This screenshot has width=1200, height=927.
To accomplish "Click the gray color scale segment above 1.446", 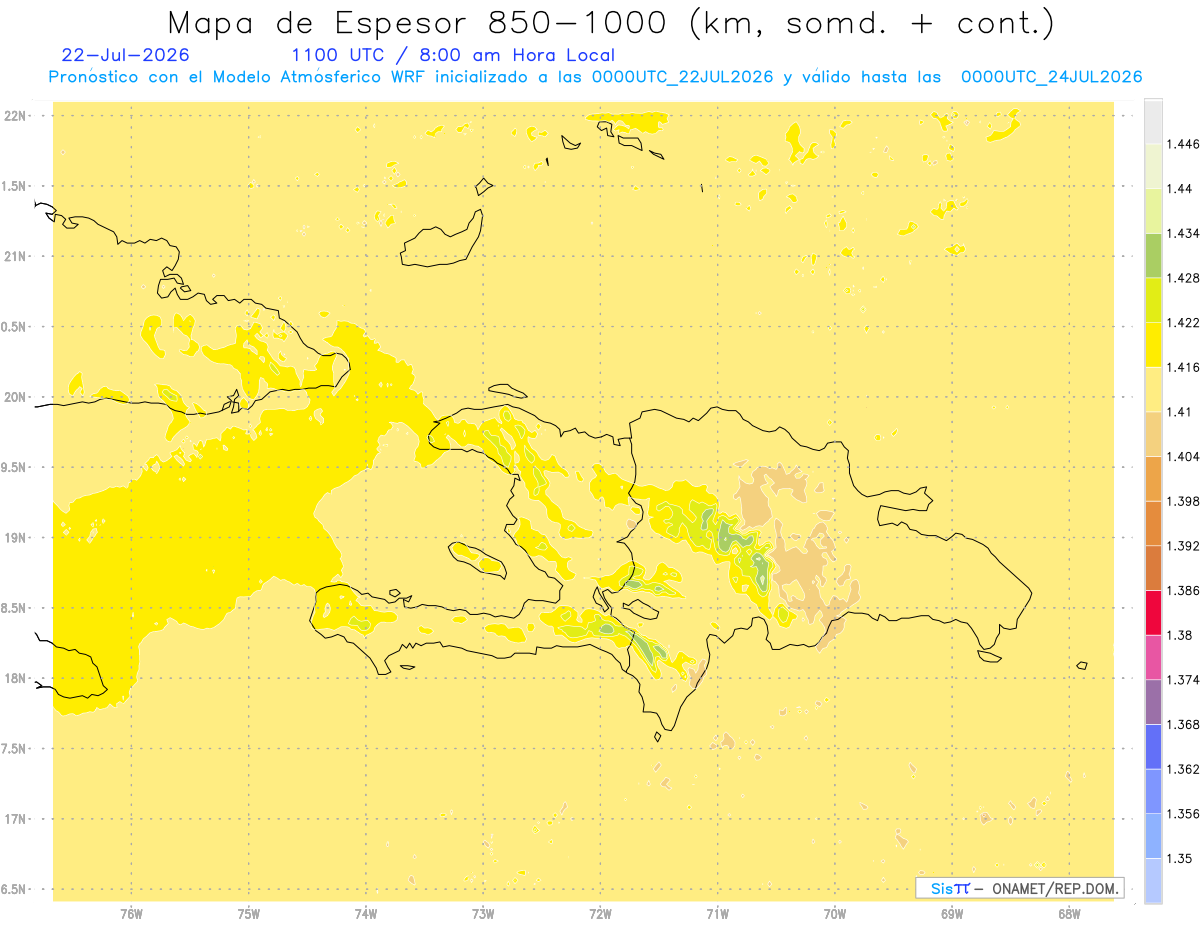I will [x=1153, y=121].
